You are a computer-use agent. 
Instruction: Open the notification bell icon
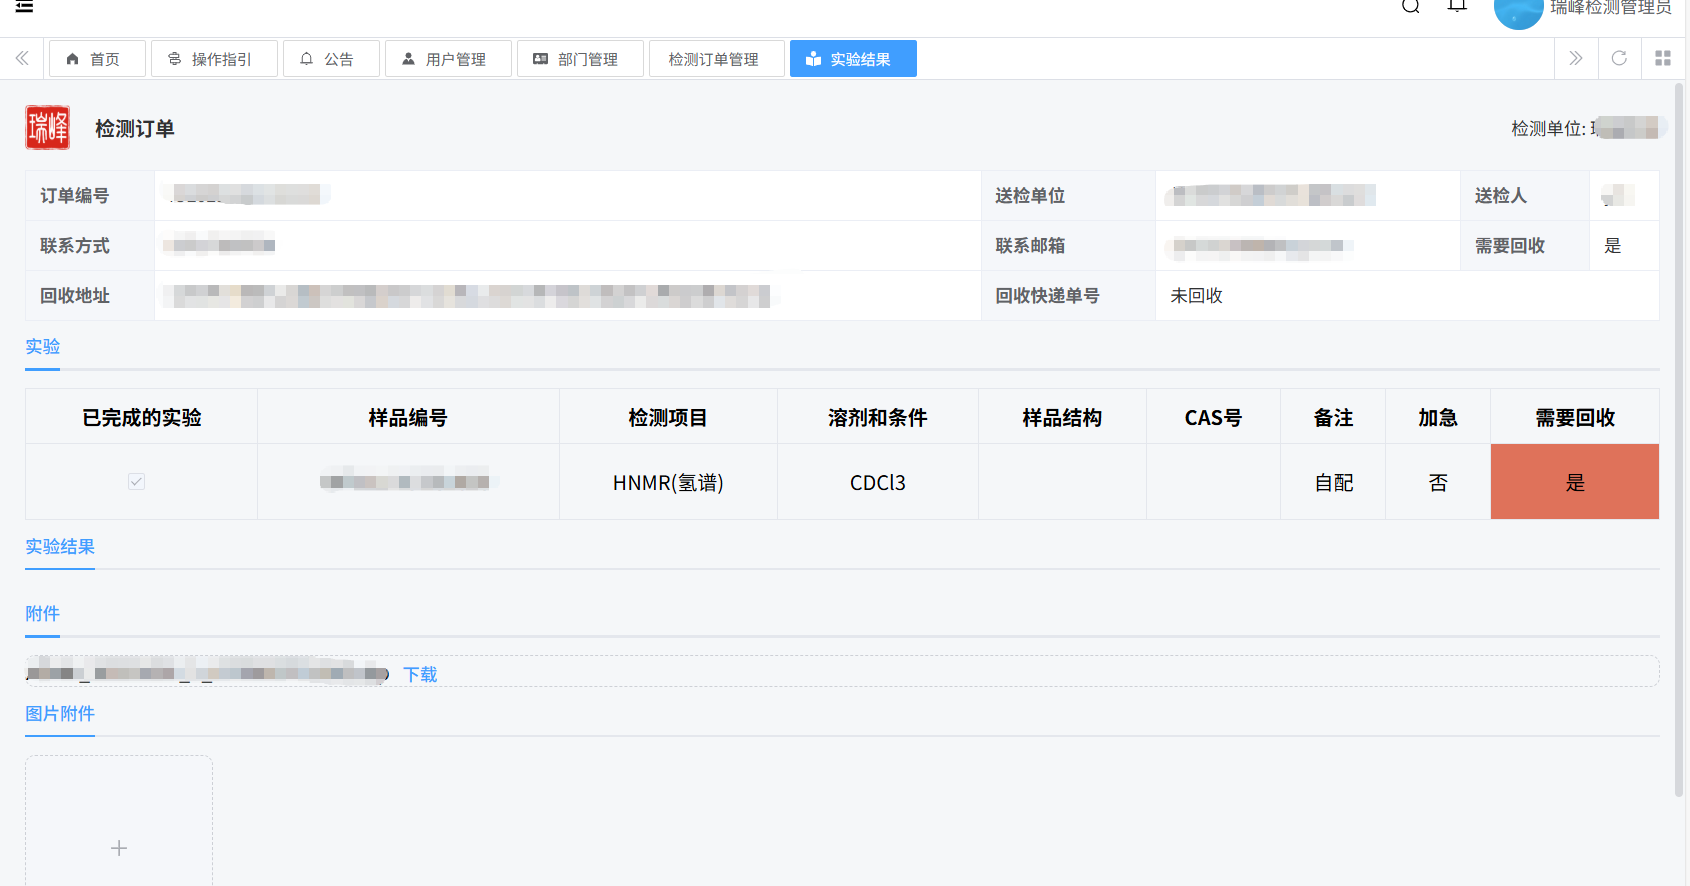coord(1457,7)
